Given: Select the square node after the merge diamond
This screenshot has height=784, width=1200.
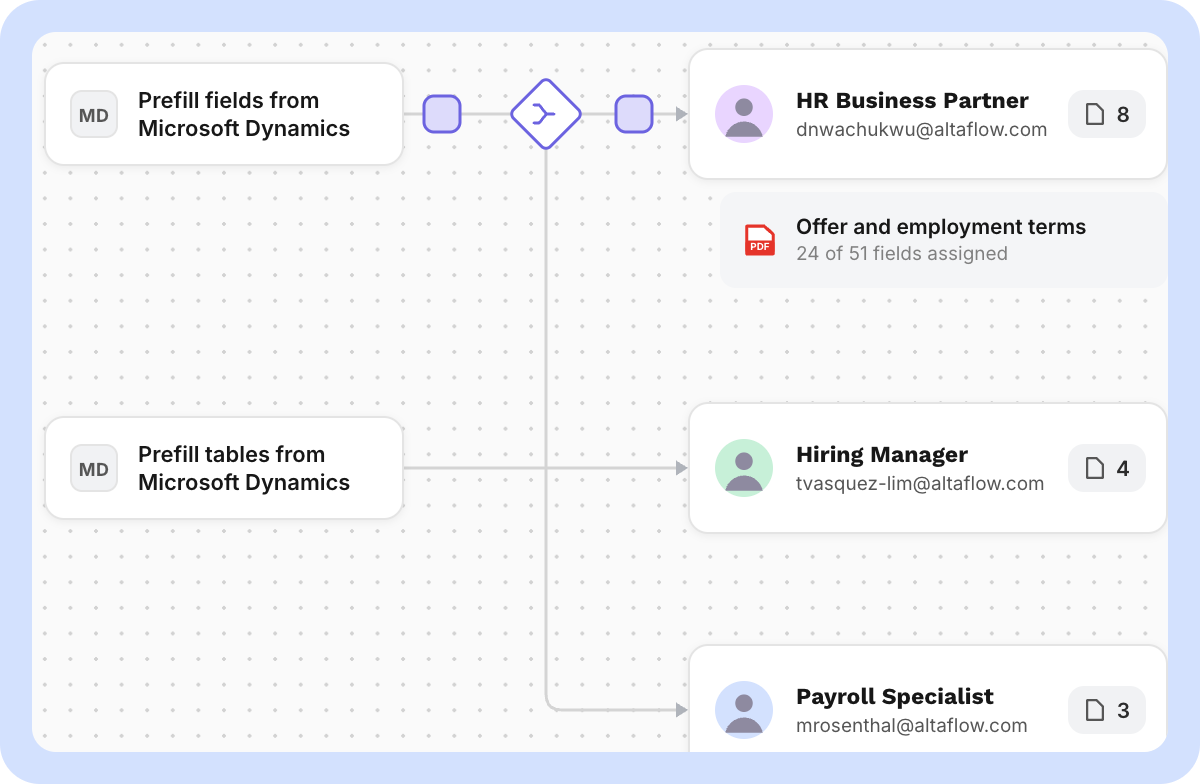Looking at the screenshot, I should [633, 114].
